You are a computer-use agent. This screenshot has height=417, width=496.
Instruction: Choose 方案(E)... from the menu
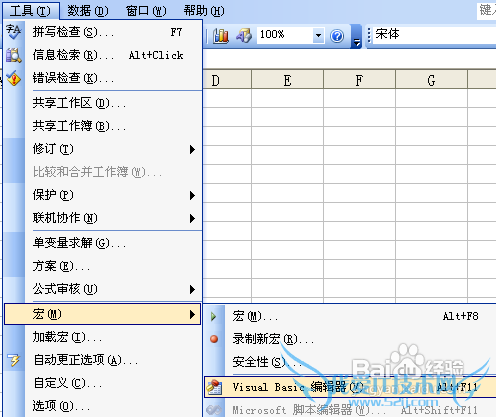(x=103, y=266)
